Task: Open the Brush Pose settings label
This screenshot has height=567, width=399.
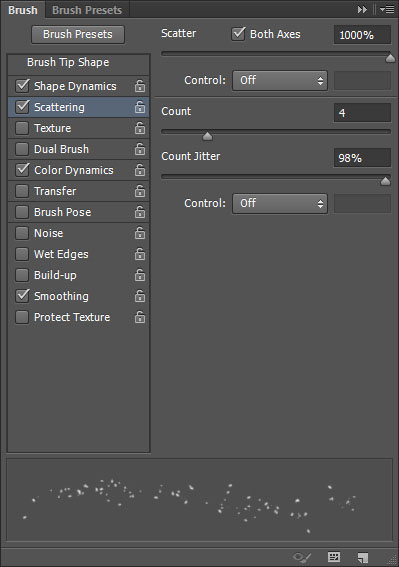Action: click(x=62, y=212)
